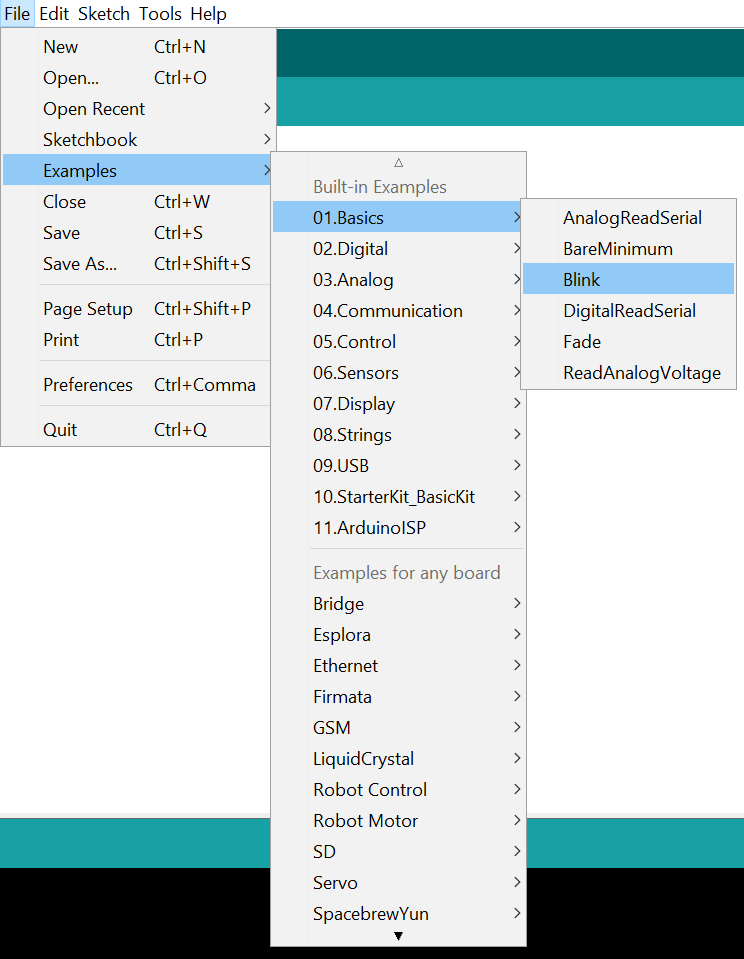Choose Save from the File menu
Viewport: 744px width, 959px height.
137,232
